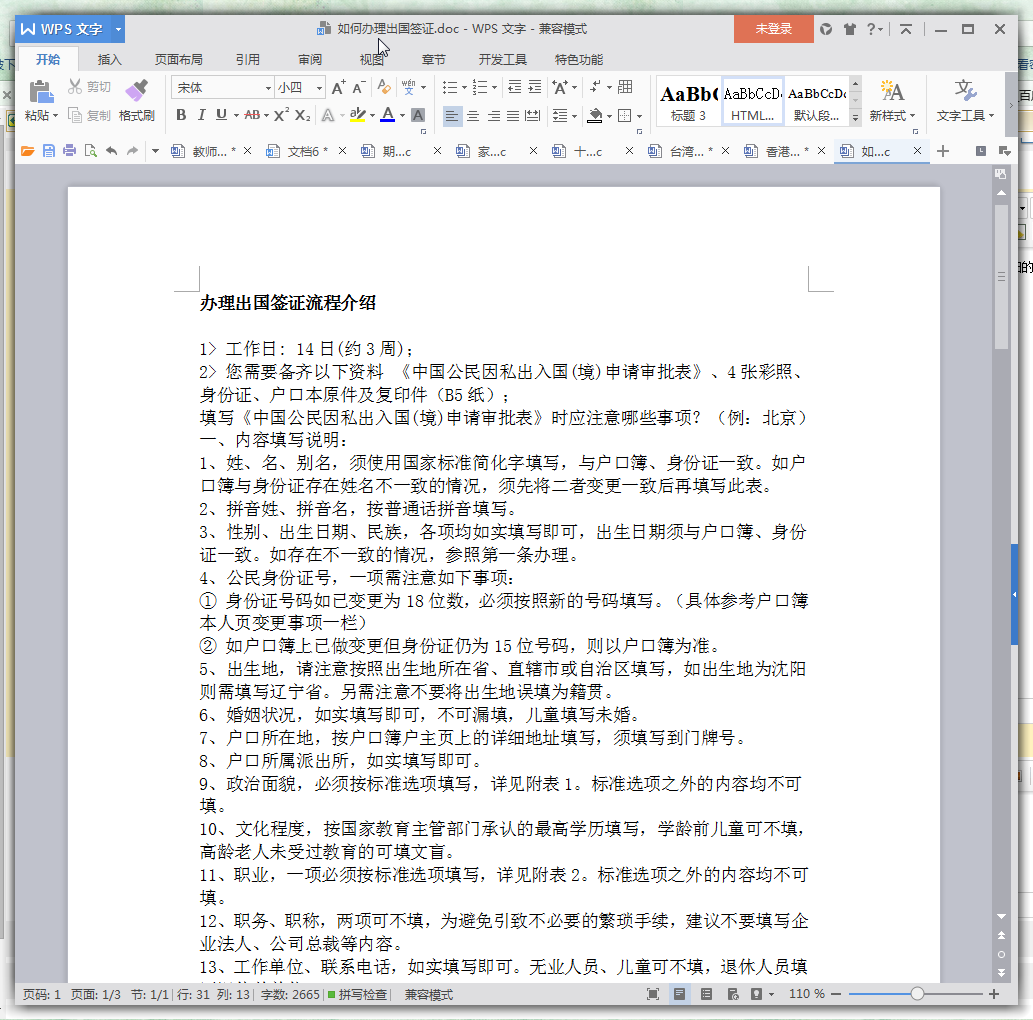Switch to the 引用 ribbon tab

[248, 60]
